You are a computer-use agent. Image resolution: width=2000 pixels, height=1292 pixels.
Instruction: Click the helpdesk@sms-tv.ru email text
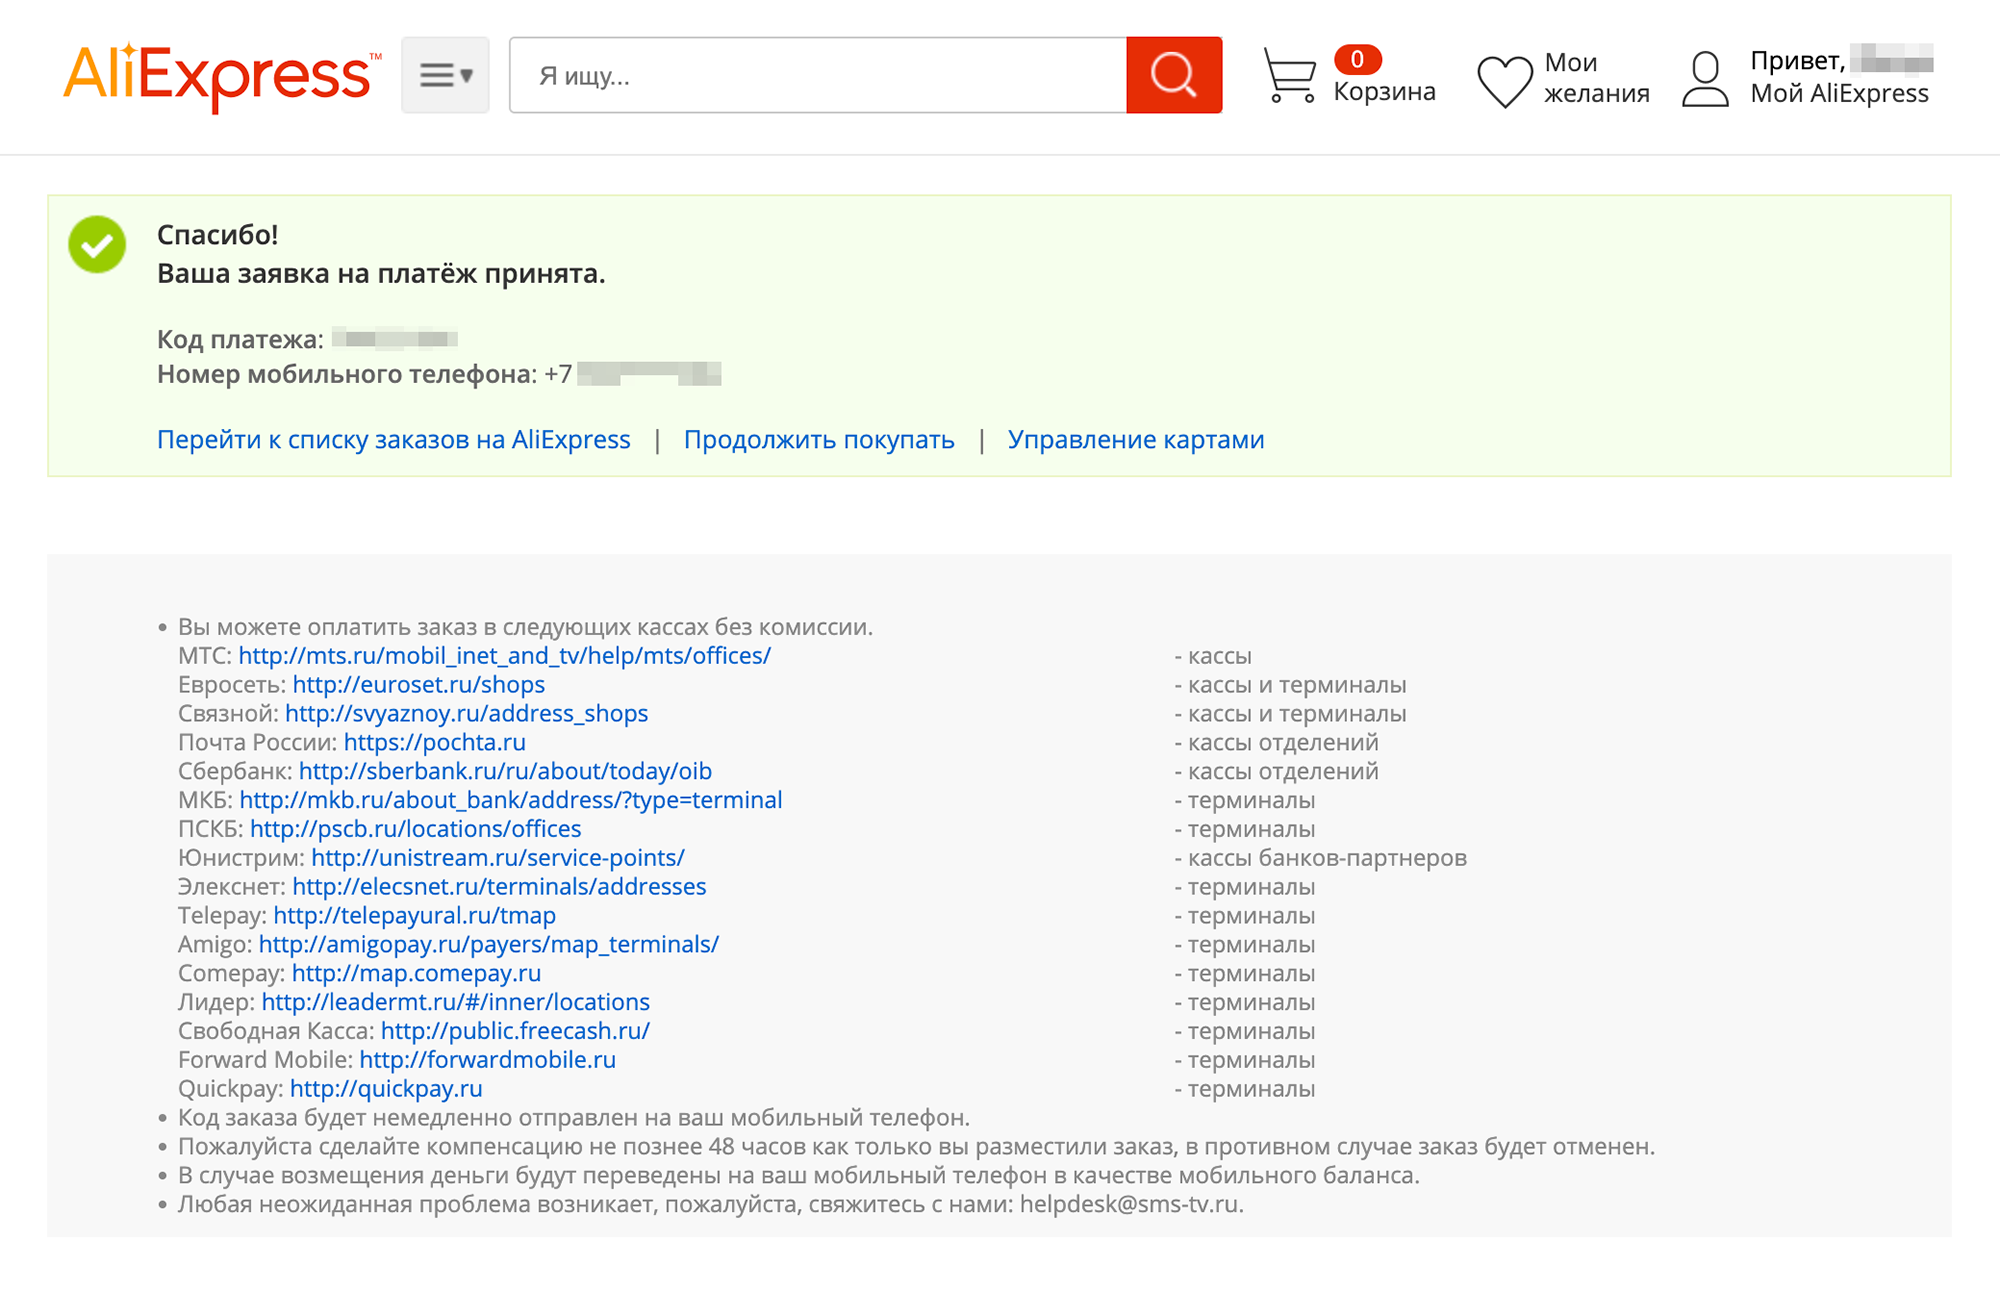(1130, 1204)
